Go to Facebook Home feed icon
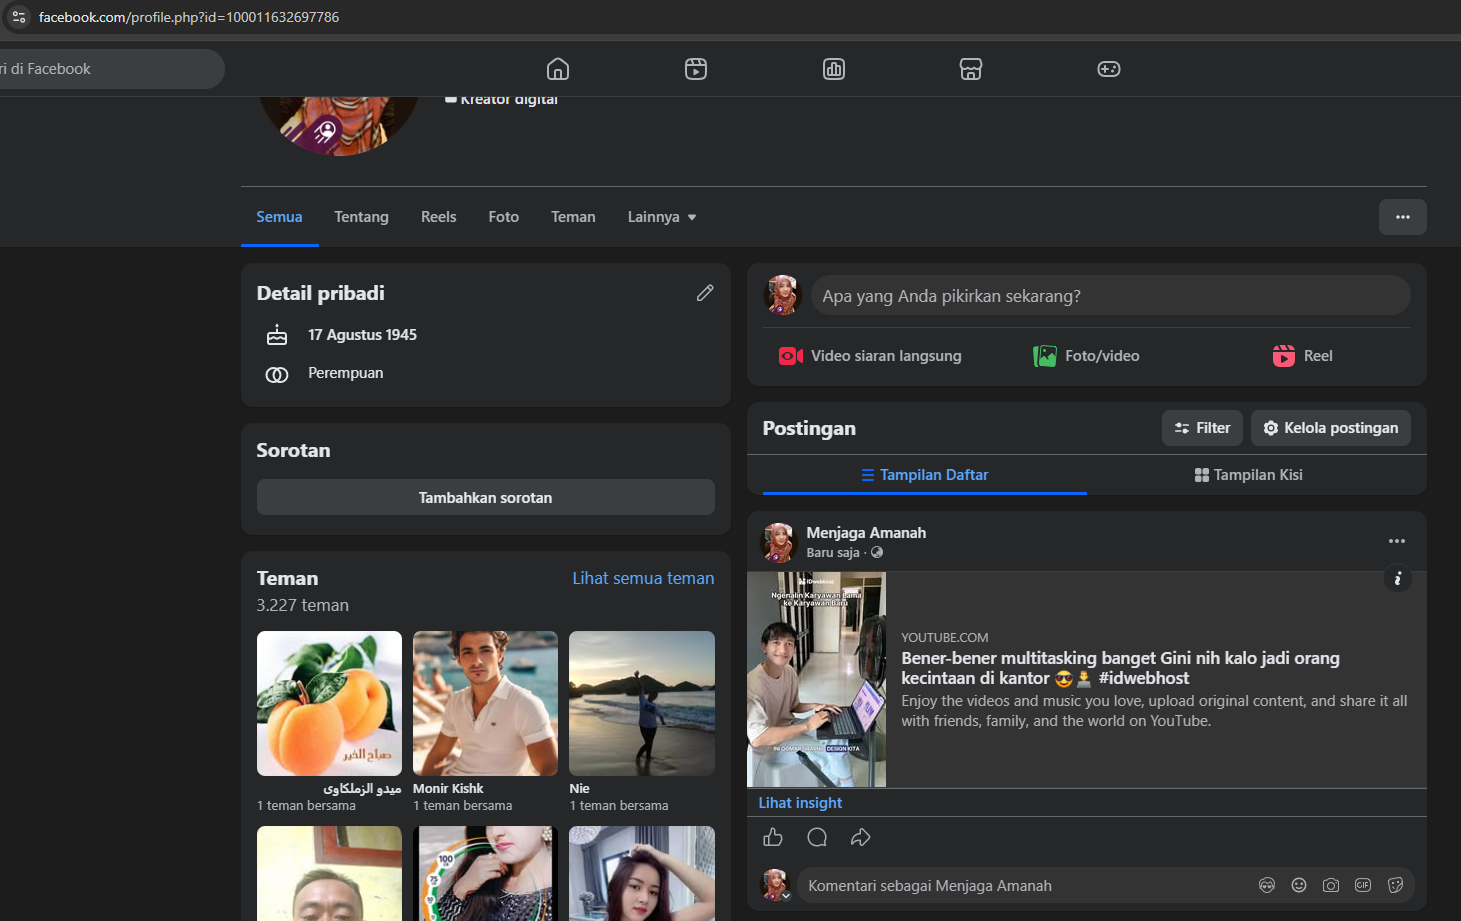 point(558,69)
